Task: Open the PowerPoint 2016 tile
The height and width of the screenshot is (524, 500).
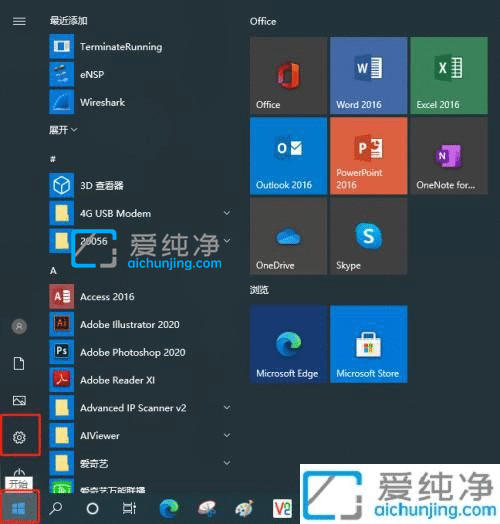Action: [x=369, y=156]
